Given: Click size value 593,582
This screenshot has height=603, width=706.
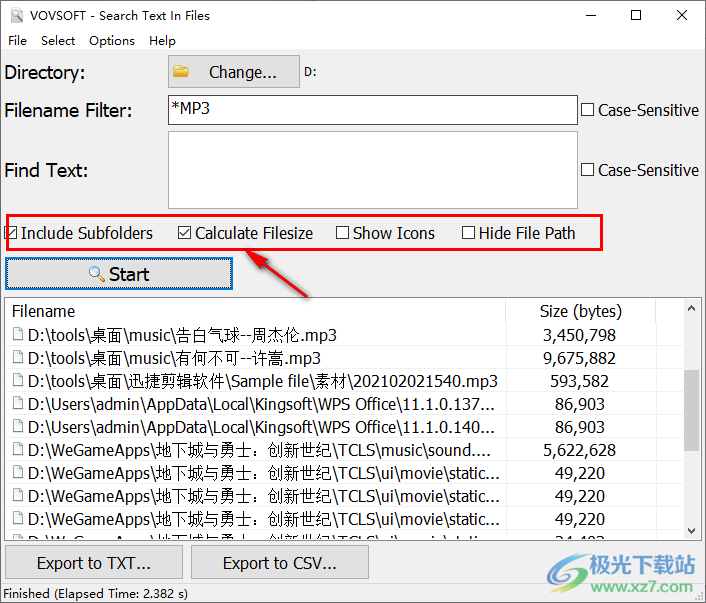Looking at the screenshot, I should click(579, 381).
